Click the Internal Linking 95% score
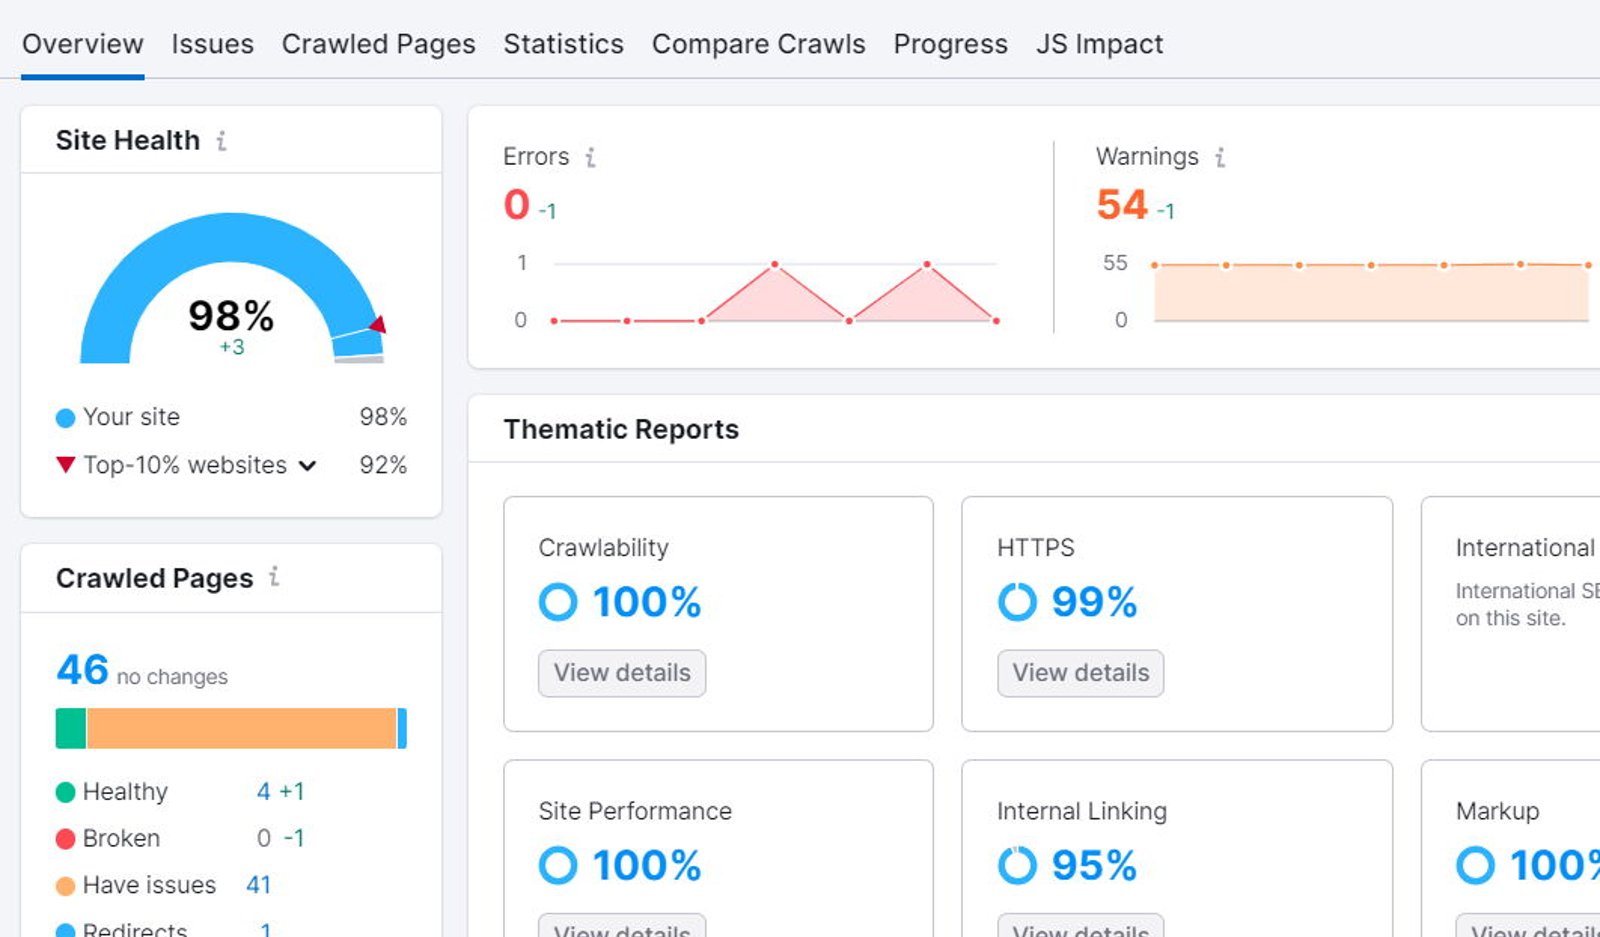Screen dimensions: 1600x937 click(x=1094, y=865)
